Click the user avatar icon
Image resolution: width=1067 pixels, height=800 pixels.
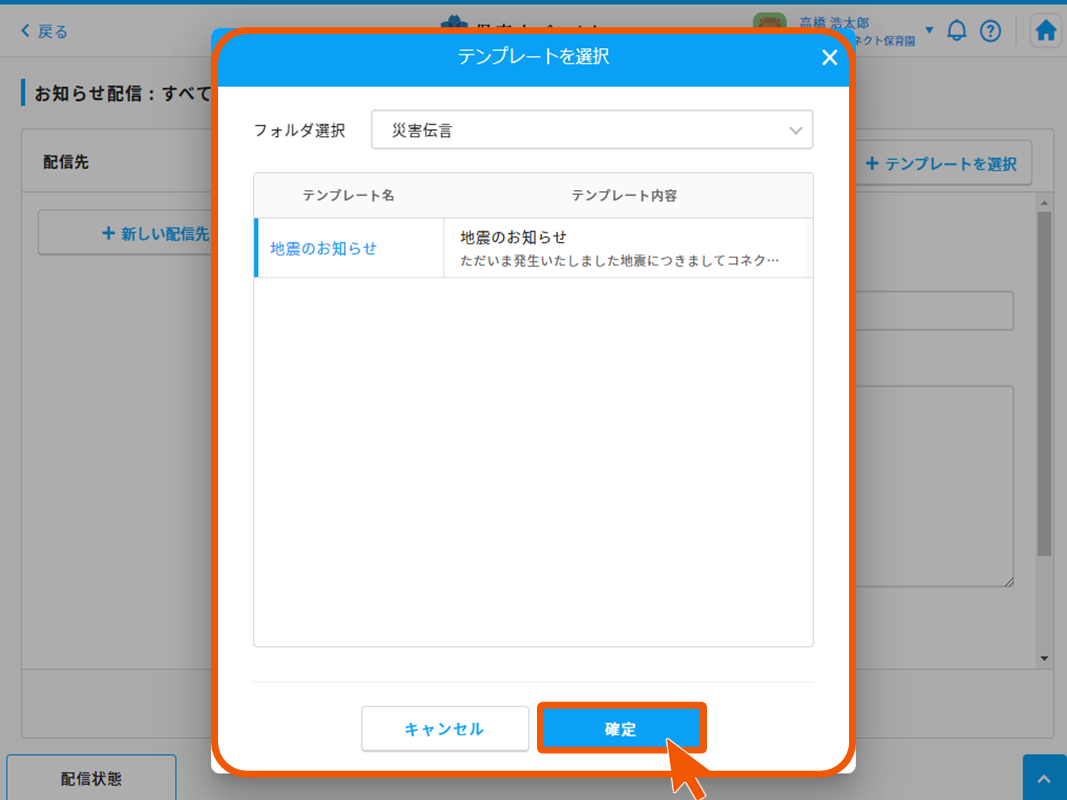[770, 30]
